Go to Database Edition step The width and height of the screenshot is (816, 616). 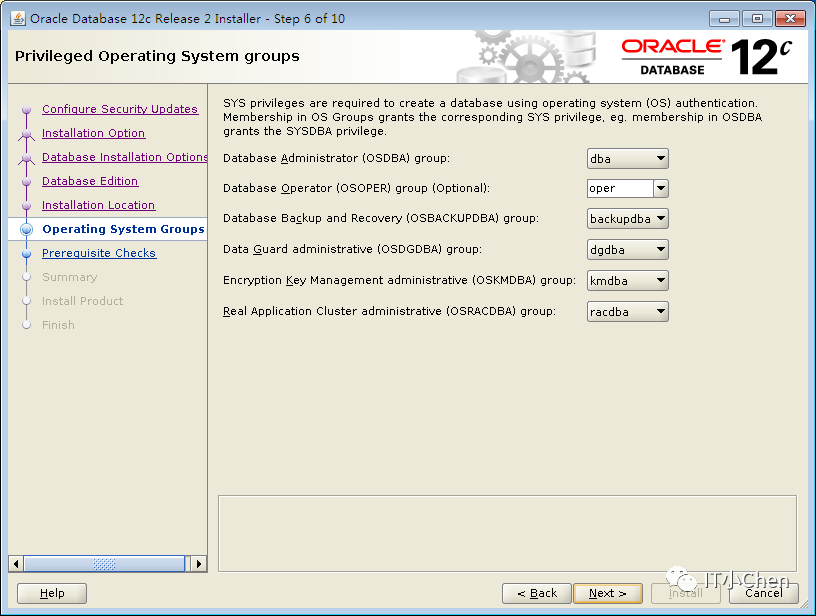pos(90,181)
